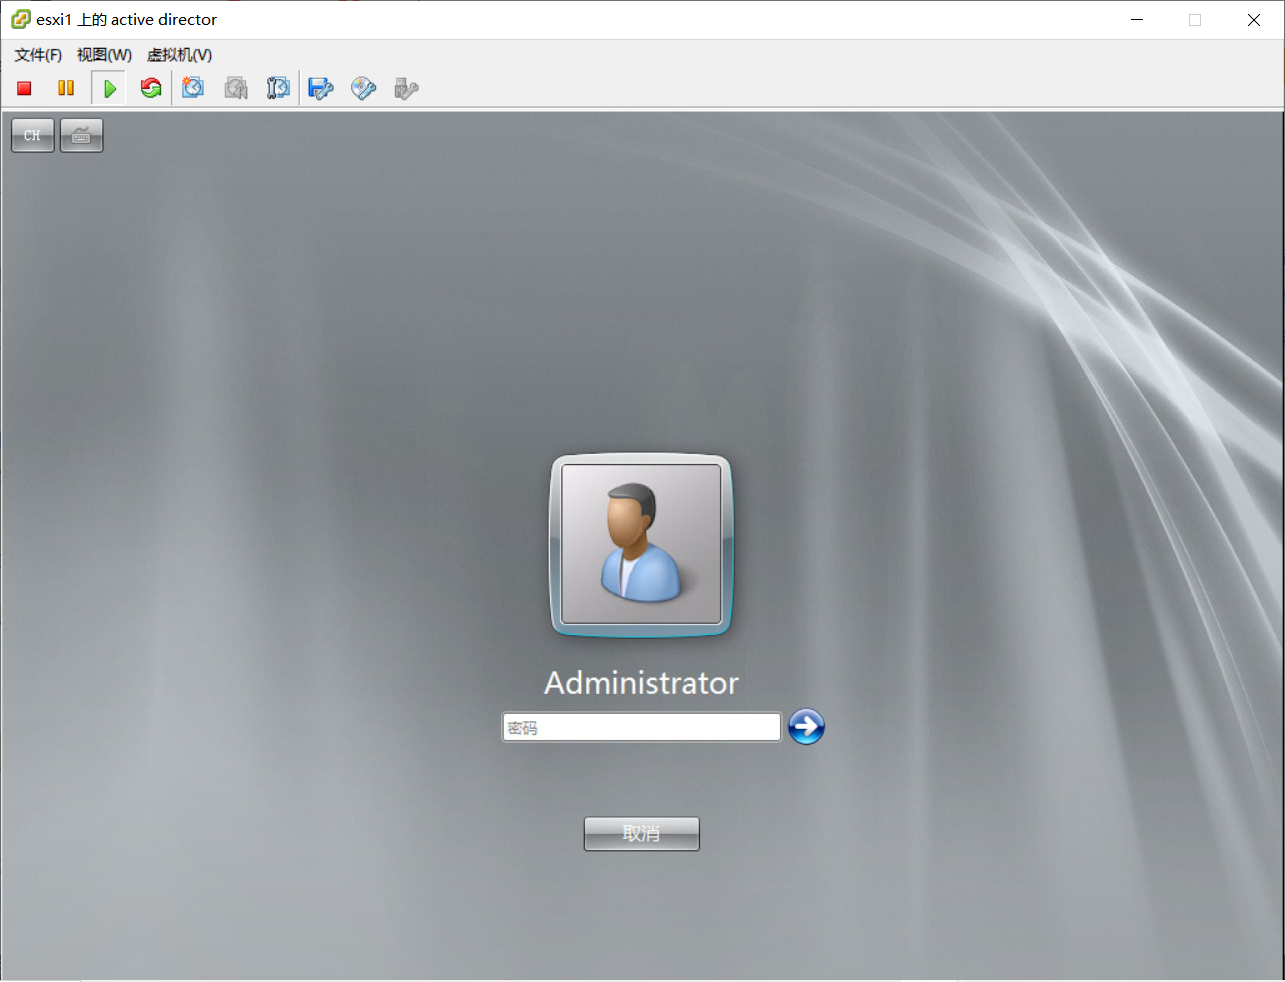Suspend the virtual machine with pause icon

click(66, 88)
